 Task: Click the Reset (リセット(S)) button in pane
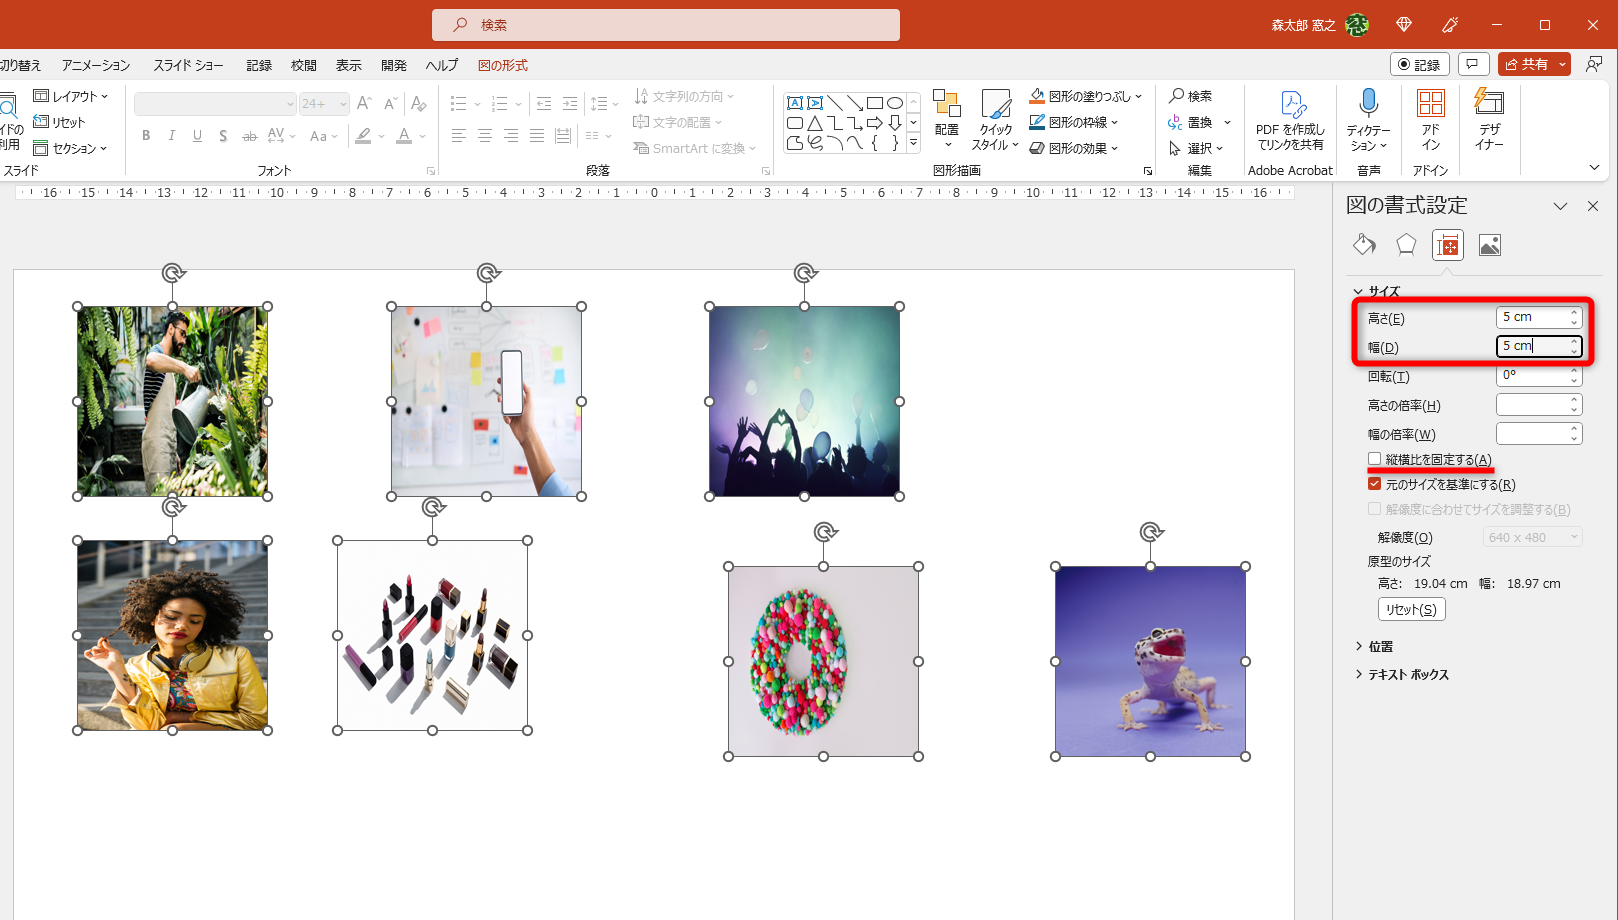click(1412, 609)
